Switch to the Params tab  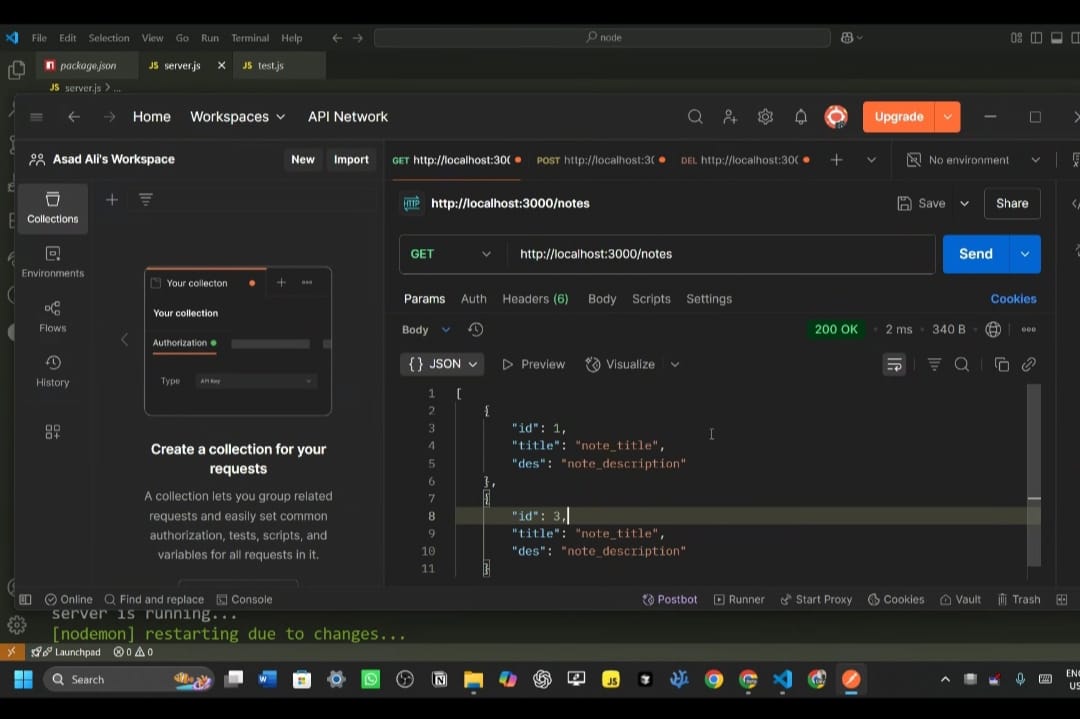[424, 299]
